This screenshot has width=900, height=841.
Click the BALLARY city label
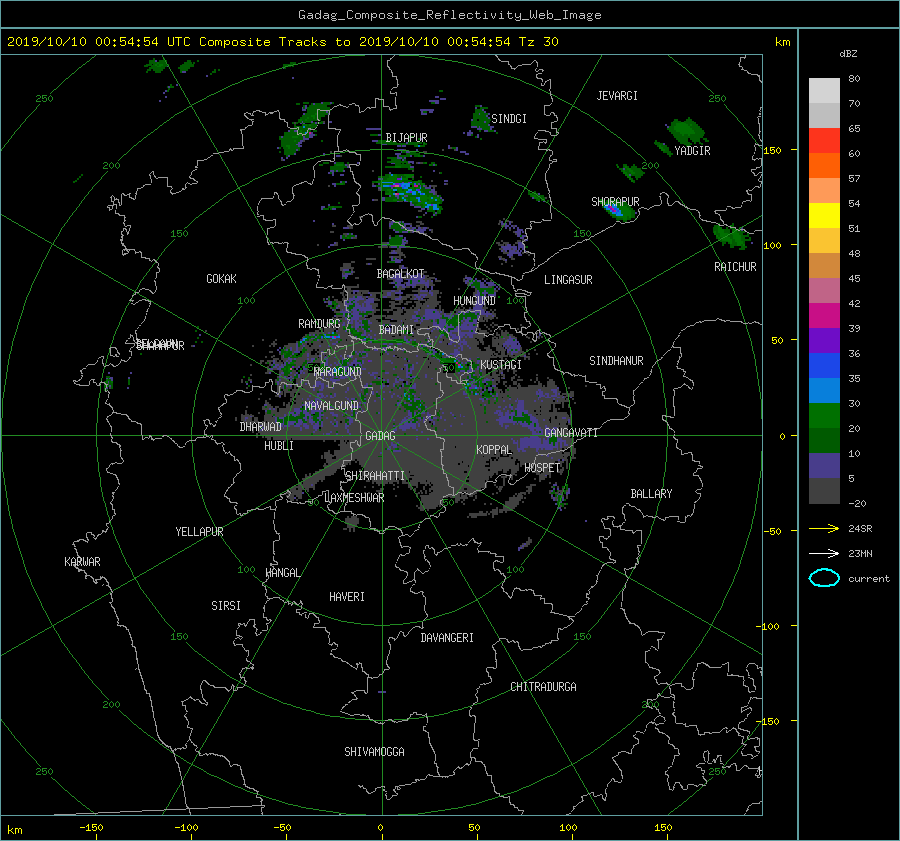[x=651, y=494]
